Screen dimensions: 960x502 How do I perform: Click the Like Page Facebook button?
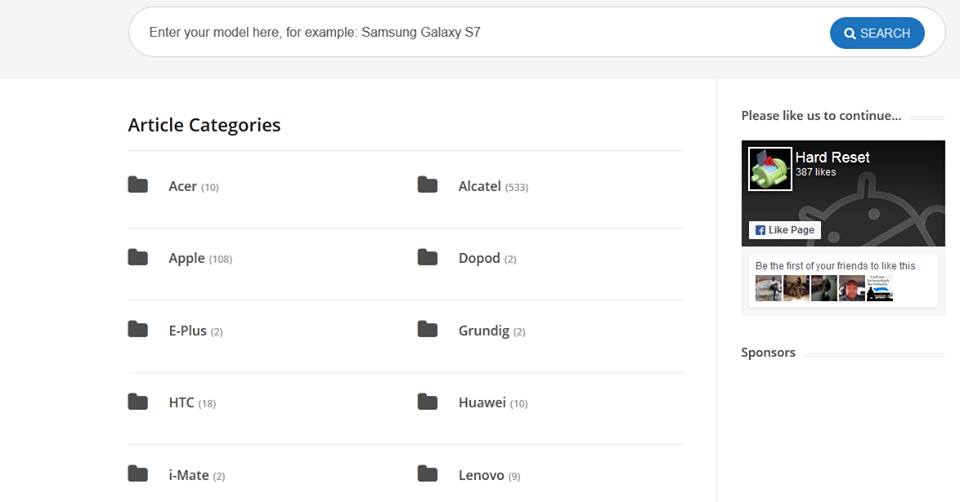[x=785, y=230]
